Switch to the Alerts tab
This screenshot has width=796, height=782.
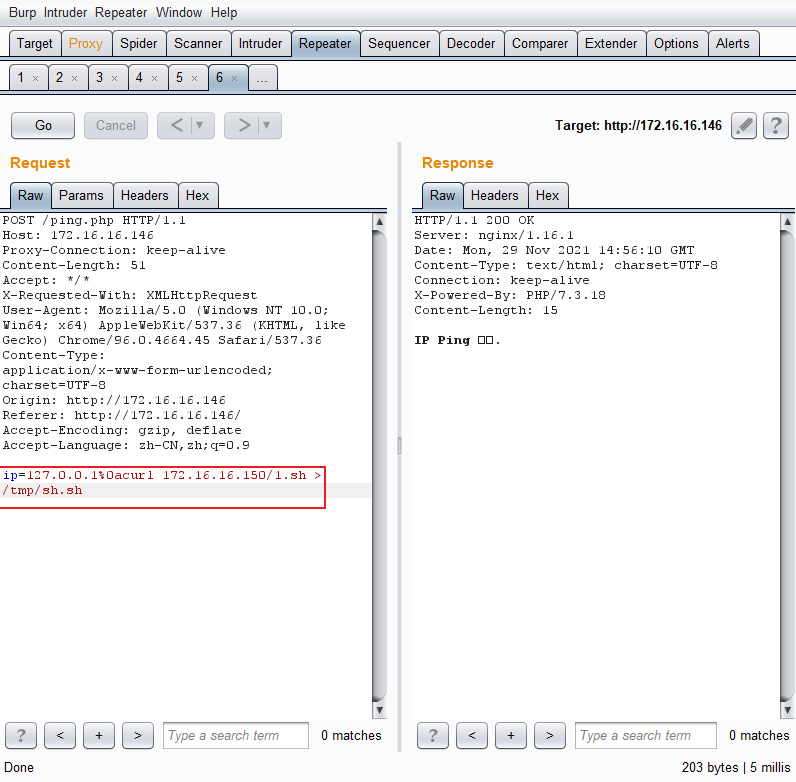[x=733, y=44]
